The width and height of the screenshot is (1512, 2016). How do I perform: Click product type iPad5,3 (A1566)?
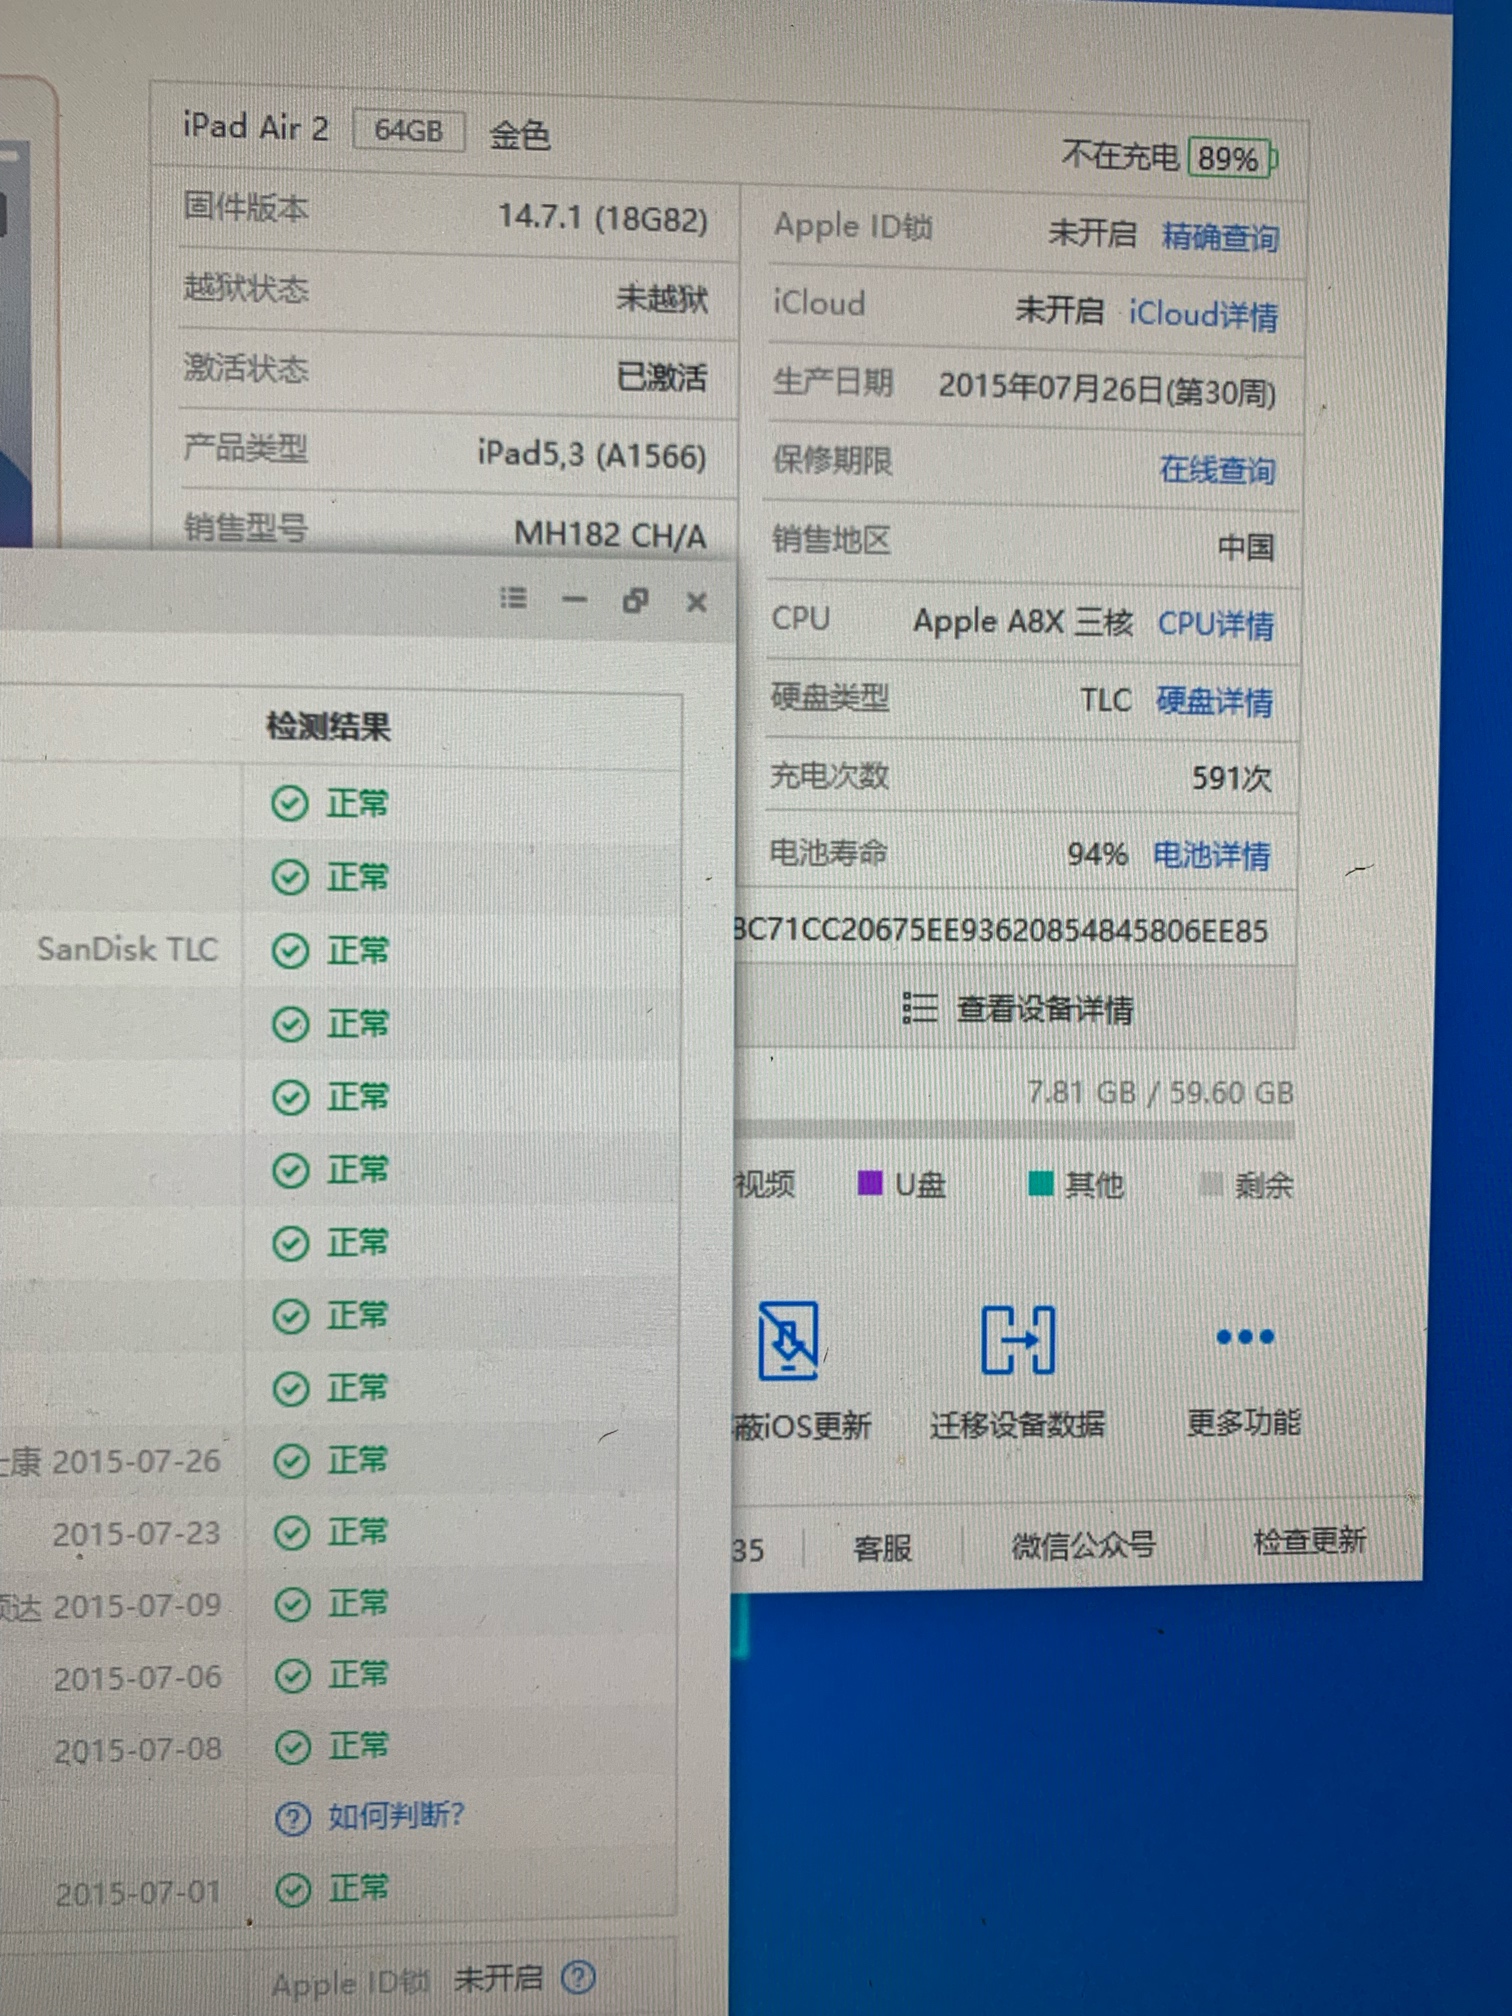(592, 455)
